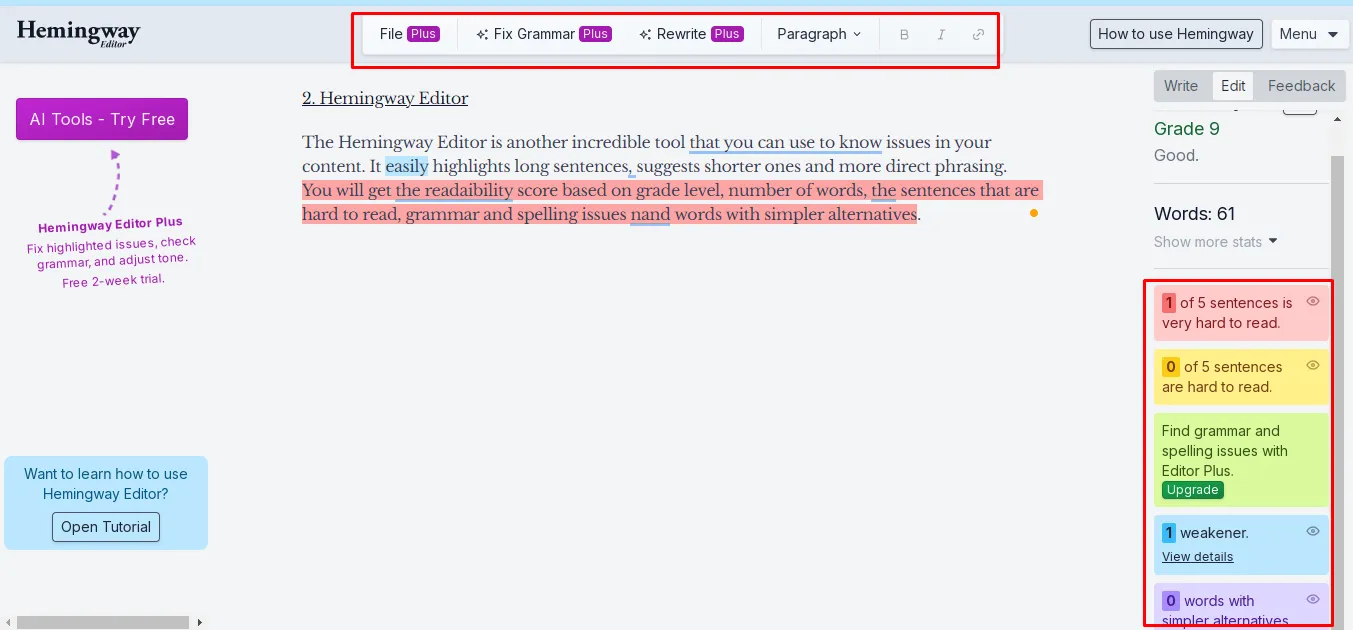Click the up arrow of the sidebar scrollbar
Image resolution: width=1353 pixels, height=630 pixels.
point(1338,119)
